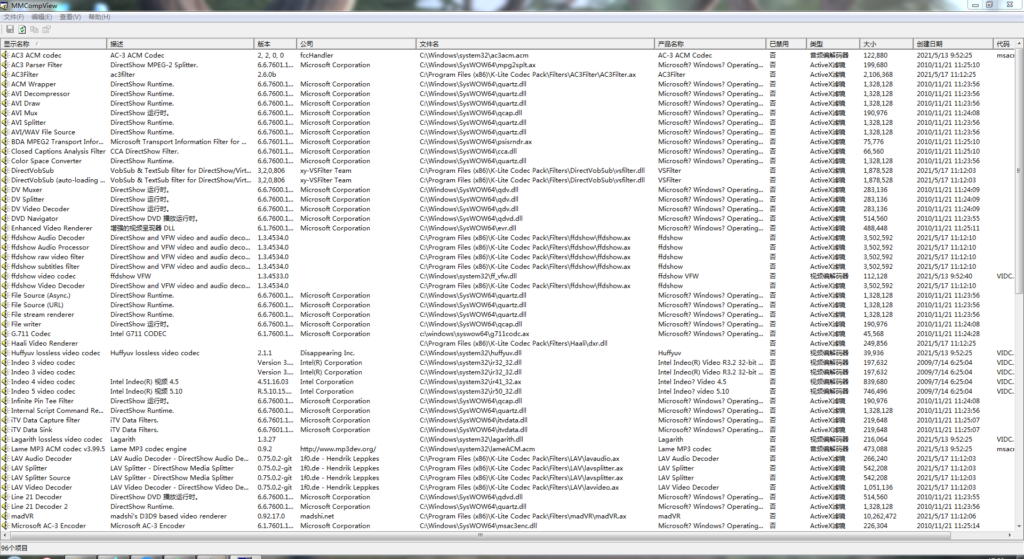Click the icon beside ACM Wrapper
Viewport: 1024px width, 559px height.
(x=5, y=84)
